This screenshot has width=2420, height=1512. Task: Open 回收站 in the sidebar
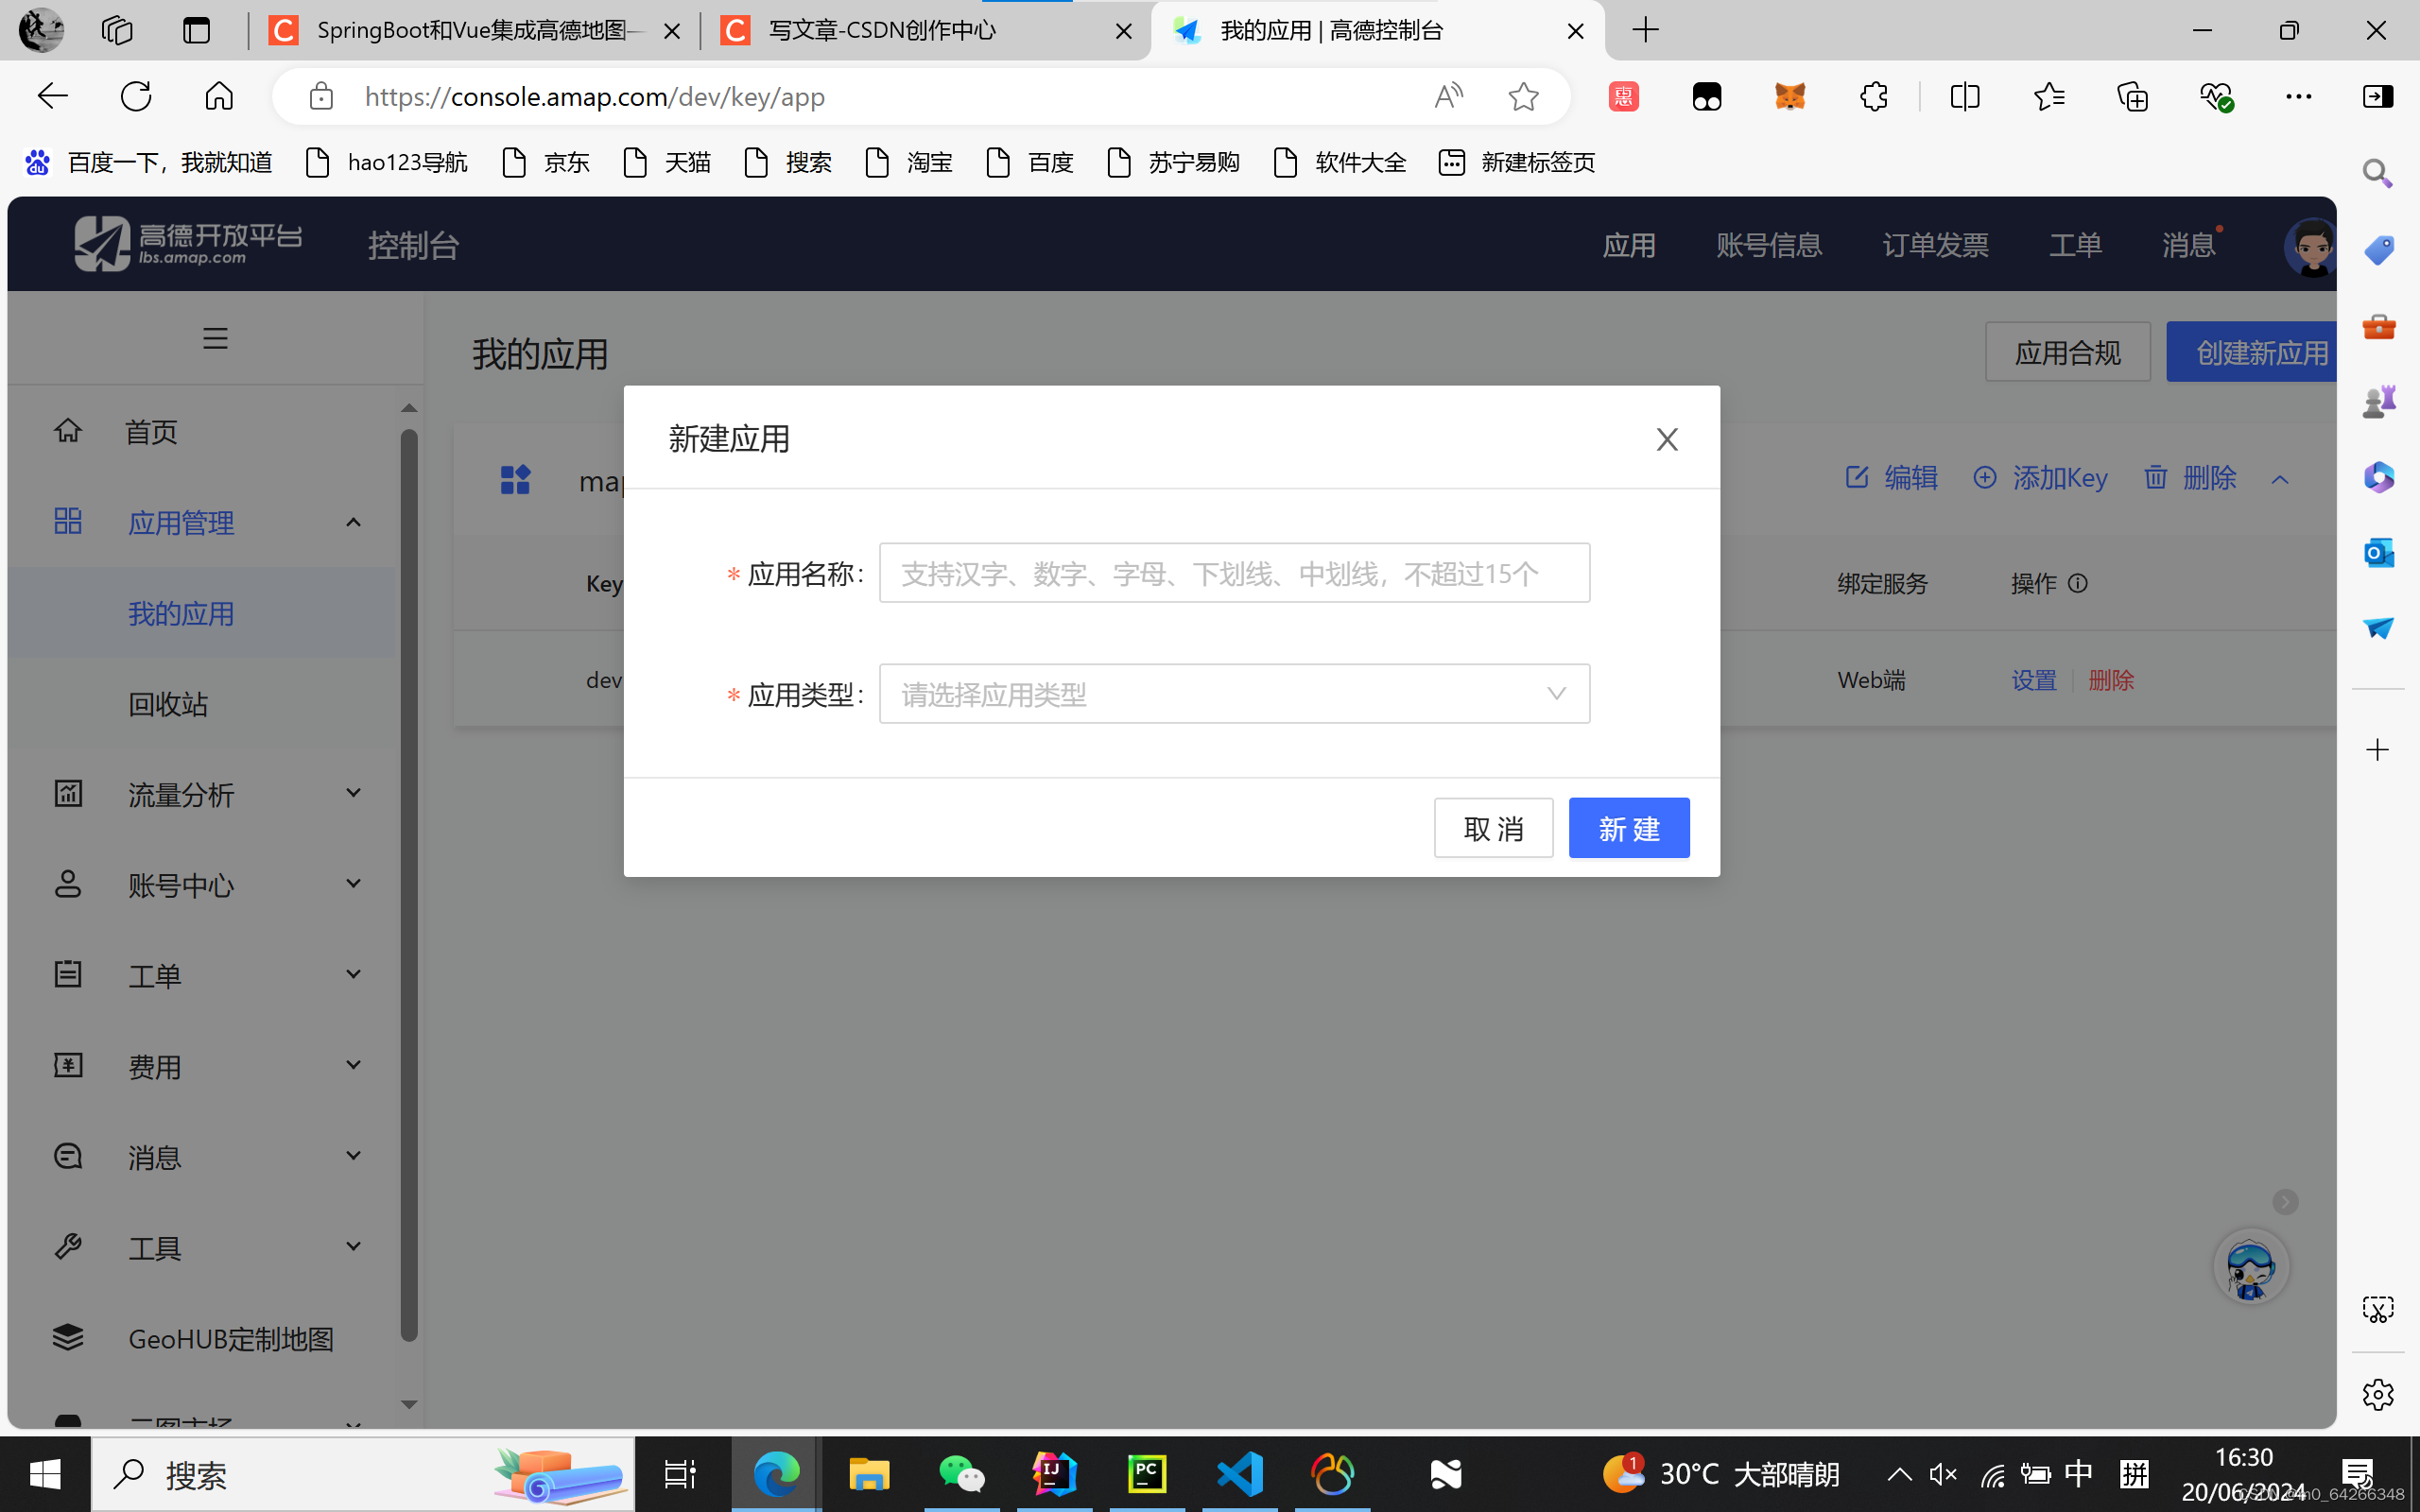tap(168, 704)
